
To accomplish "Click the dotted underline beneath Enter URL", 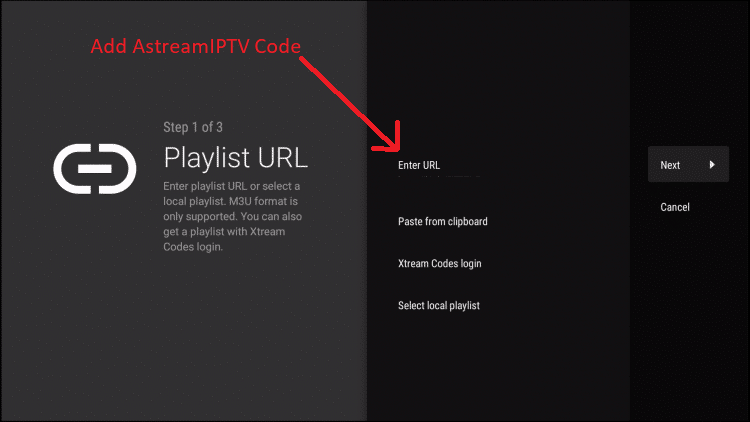I will pos(439,177).
